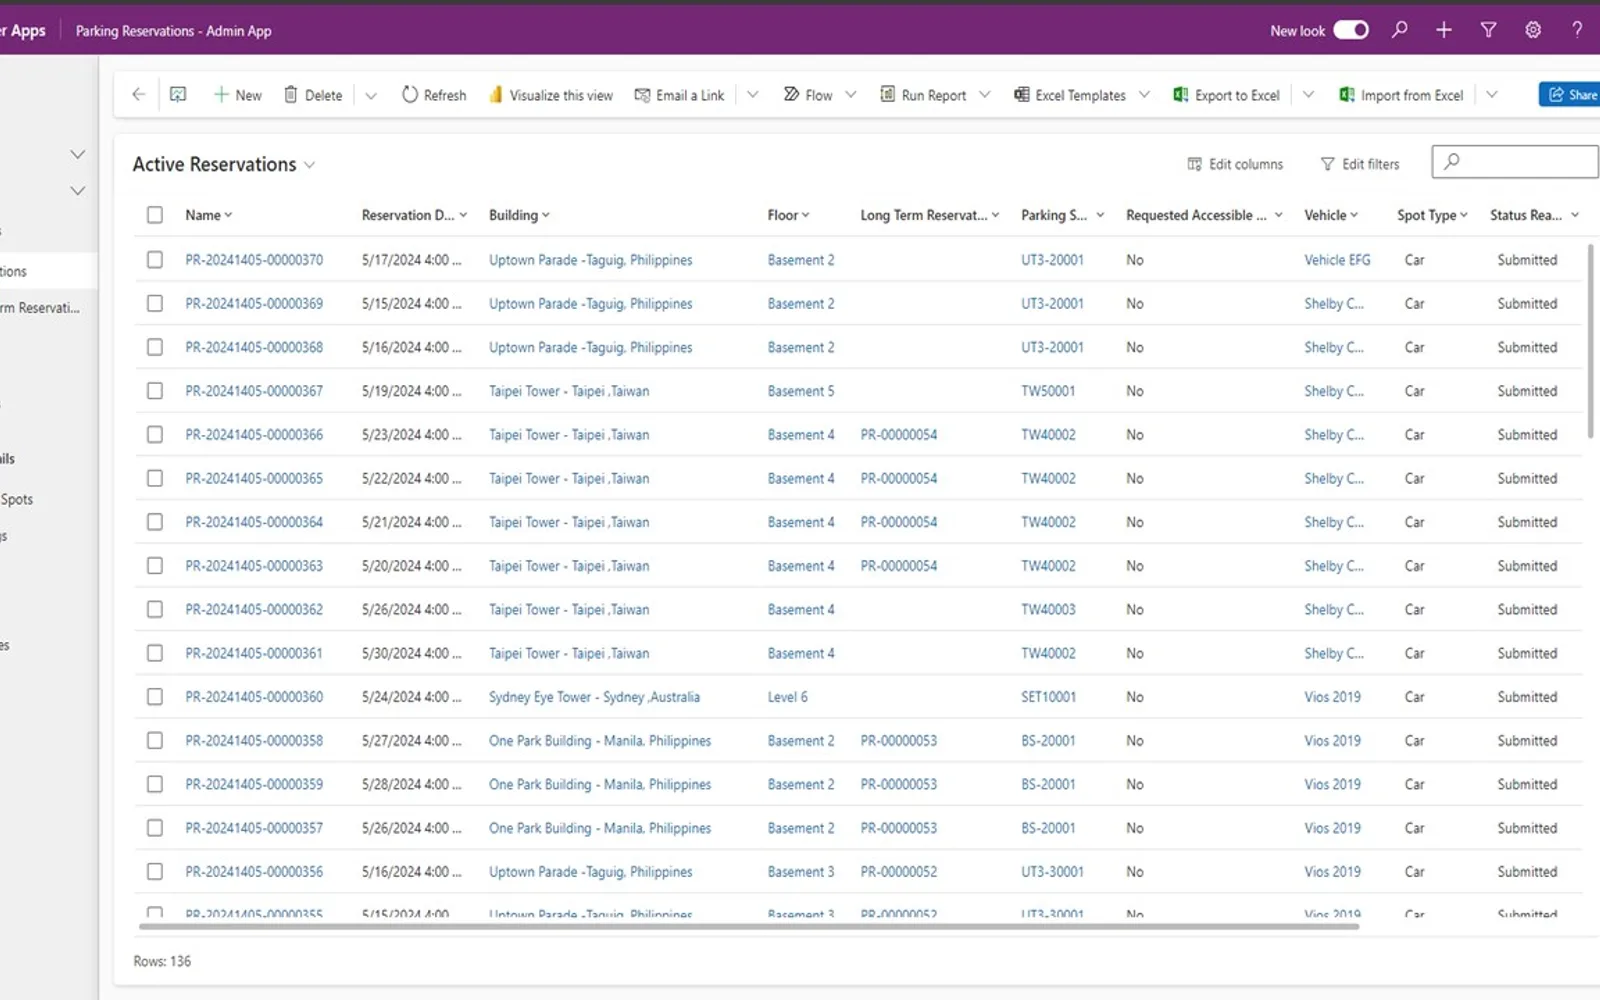The width and height of the screenshot is (1600, 1000).
Task: Click the search magnifier icon in header
Action: coord(1399,30)
